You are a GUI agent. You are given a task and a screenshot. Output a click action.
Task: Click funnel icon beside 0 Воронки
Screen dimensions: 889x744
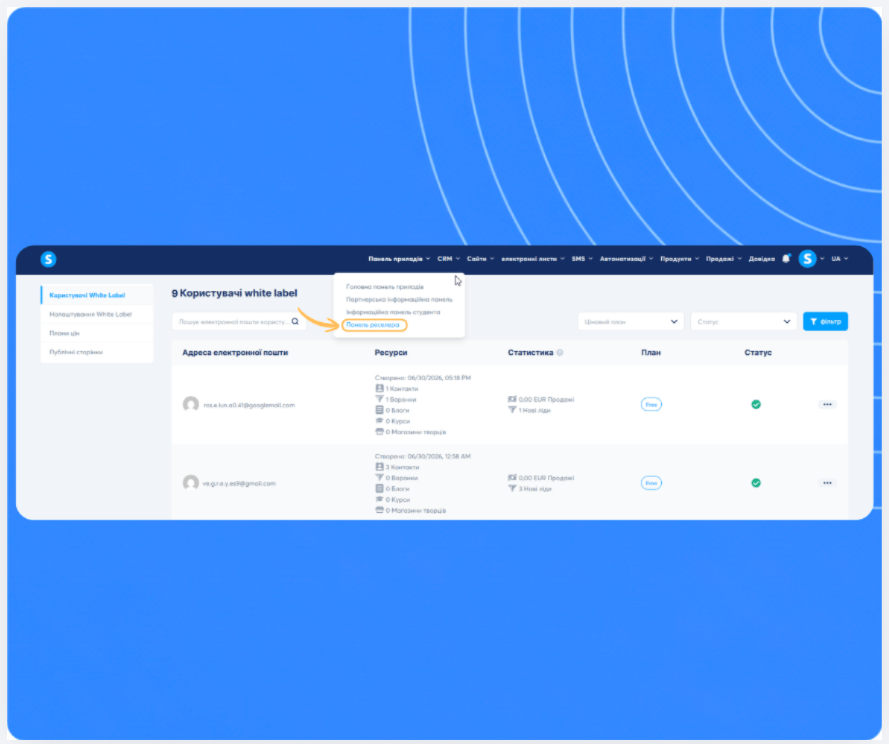pyautogui.click(x=379, y=477)
